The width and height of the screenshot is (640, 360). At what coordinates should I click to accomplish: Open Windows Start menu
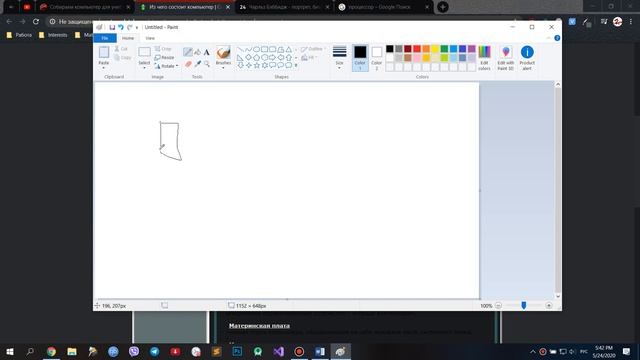[10, 351]
